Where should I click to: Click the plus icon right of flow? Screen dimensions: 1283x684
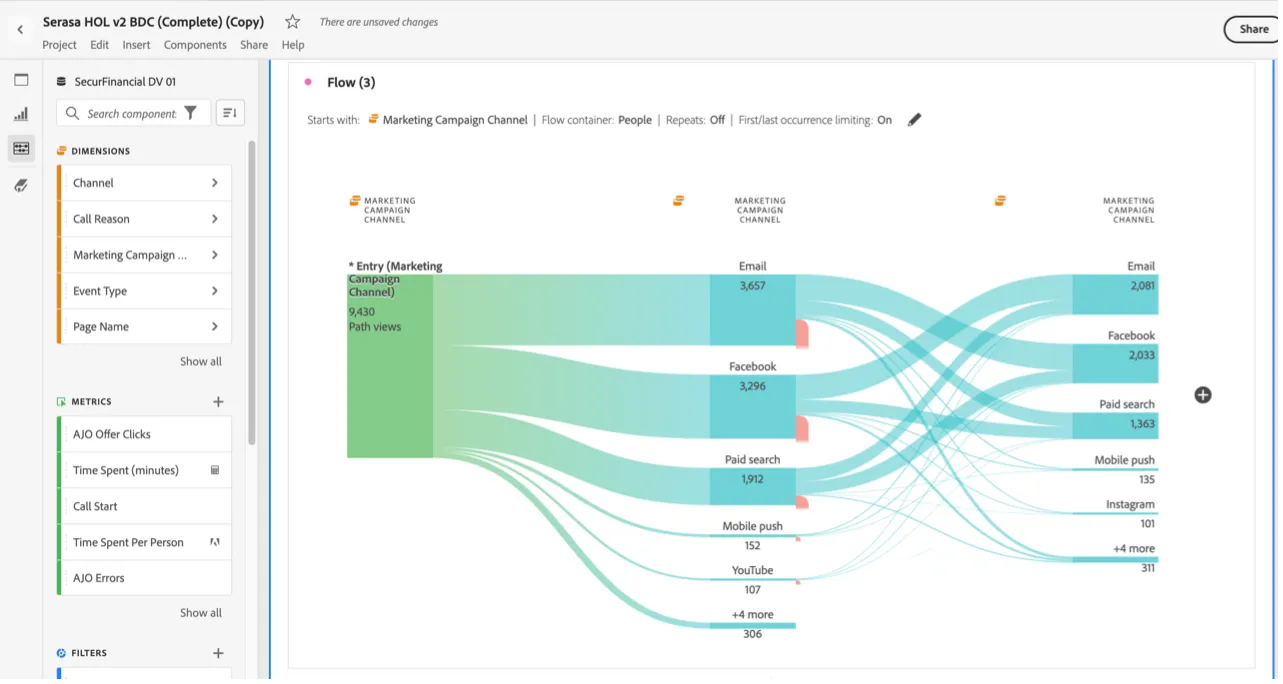coord(1203,395)
